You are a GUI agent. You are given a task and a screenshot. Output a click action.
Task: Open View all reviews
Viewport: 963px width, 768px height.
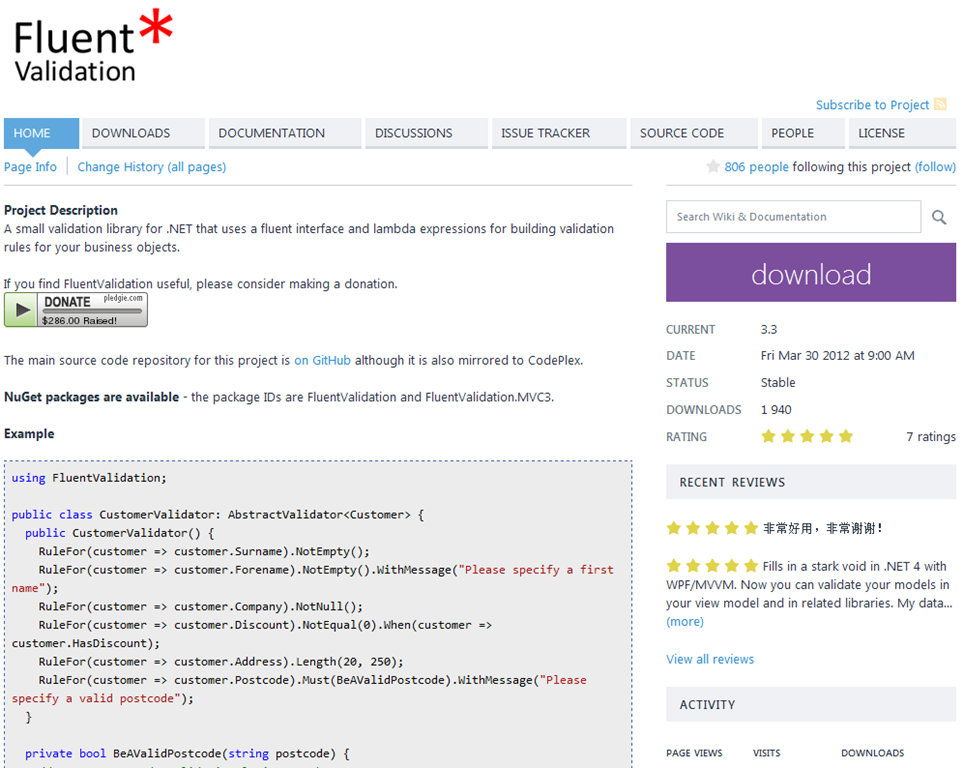(x=710, y=659)
